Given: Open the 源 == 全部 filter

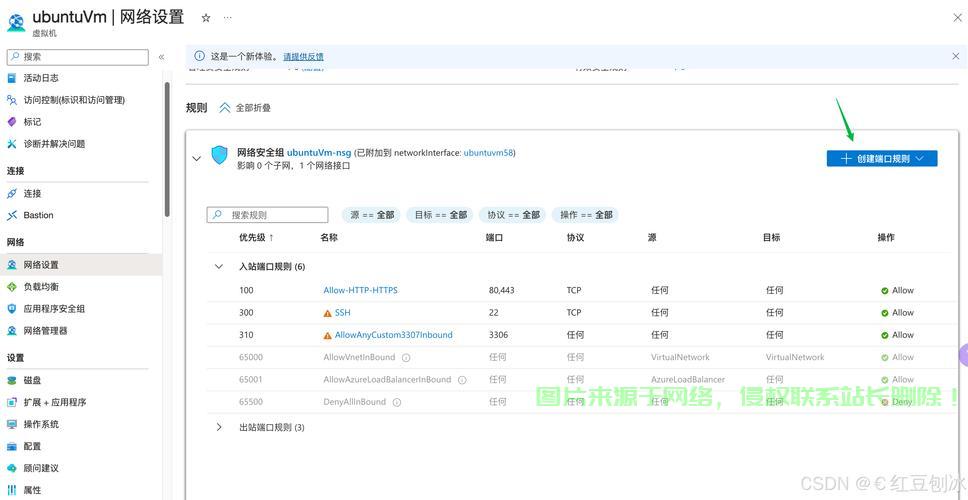Looking at the screenshot, I should click(372, 215).
